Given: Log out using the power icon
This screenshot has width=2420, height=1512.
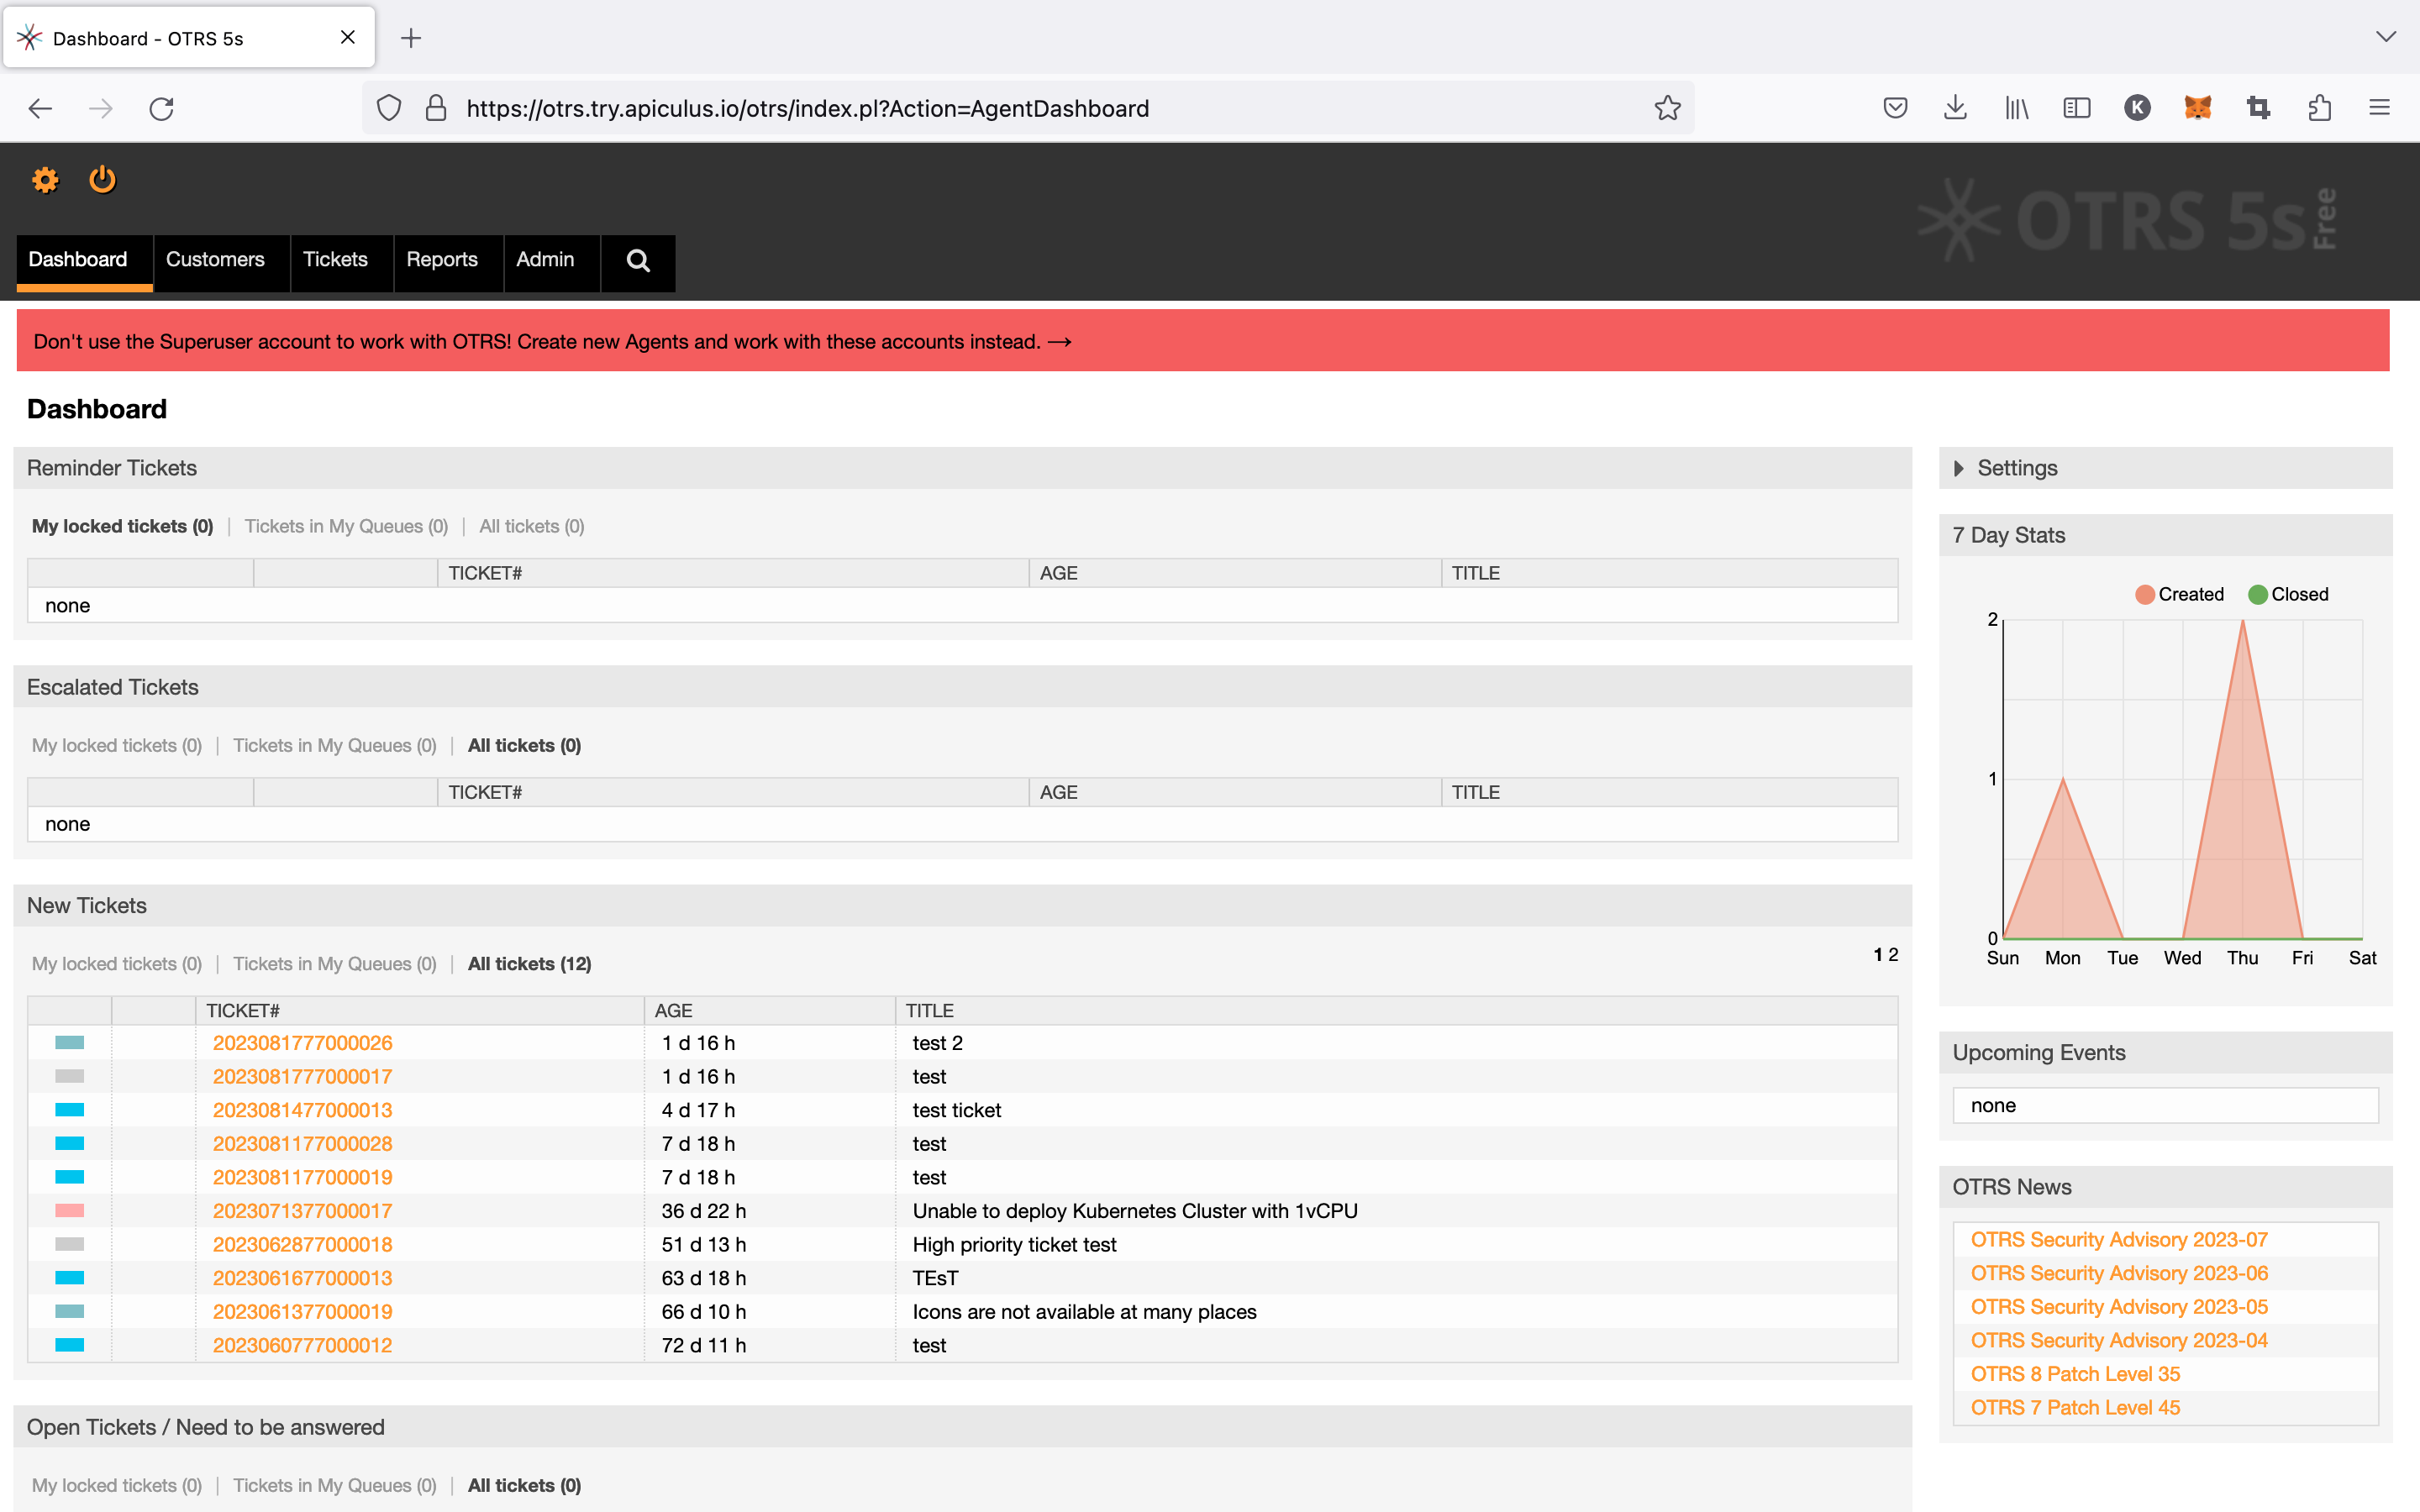Looking at the screenshot, I should coord(103,180).
